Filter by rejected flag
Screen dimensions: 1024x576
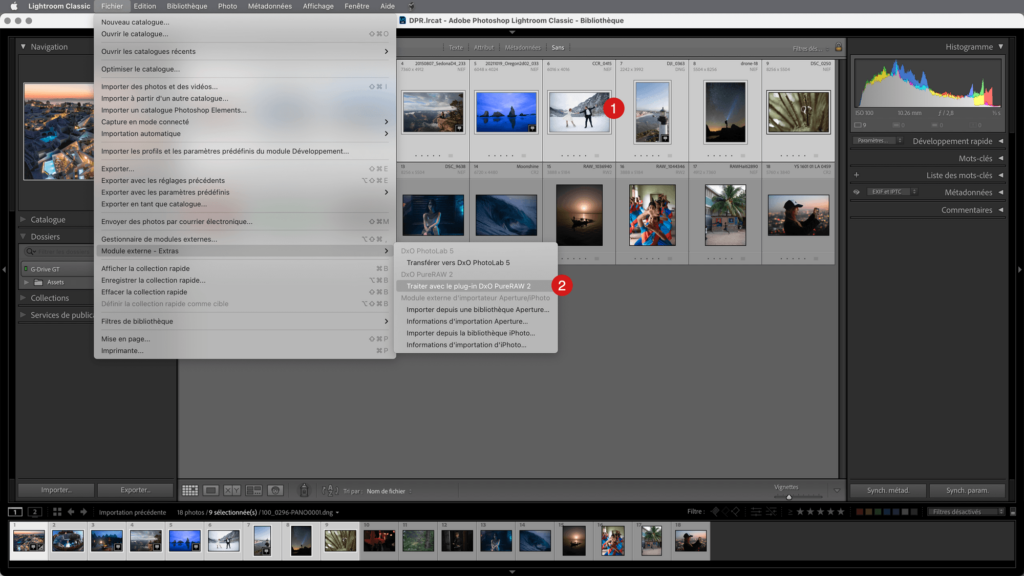(x=735, y=511)
